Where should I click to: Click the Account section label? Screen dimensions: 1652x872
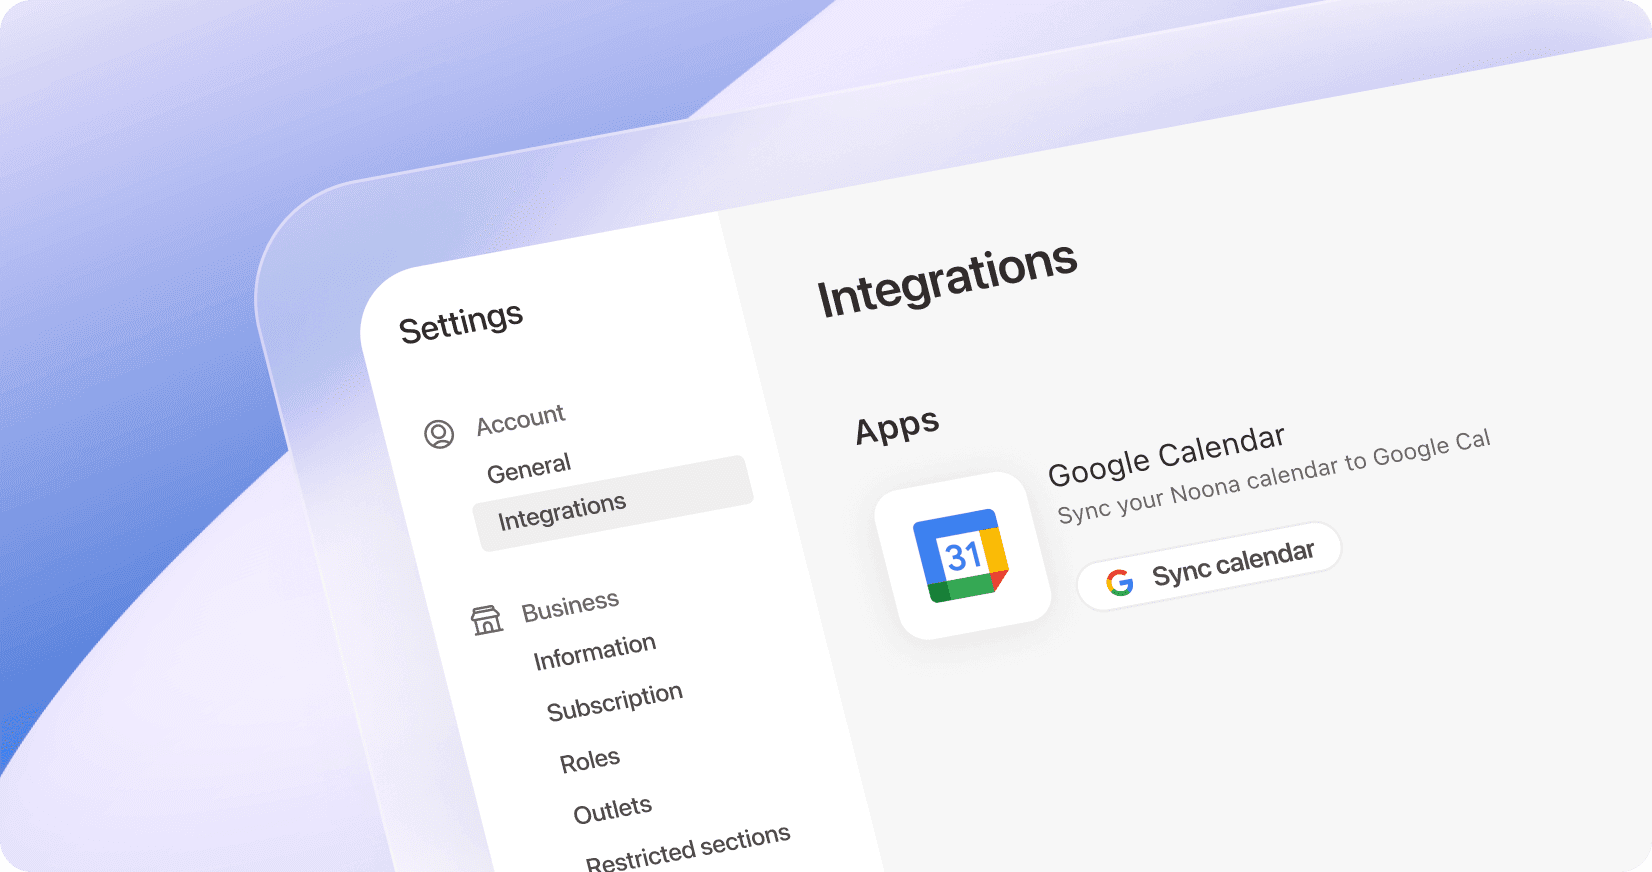tap(521, 420)
